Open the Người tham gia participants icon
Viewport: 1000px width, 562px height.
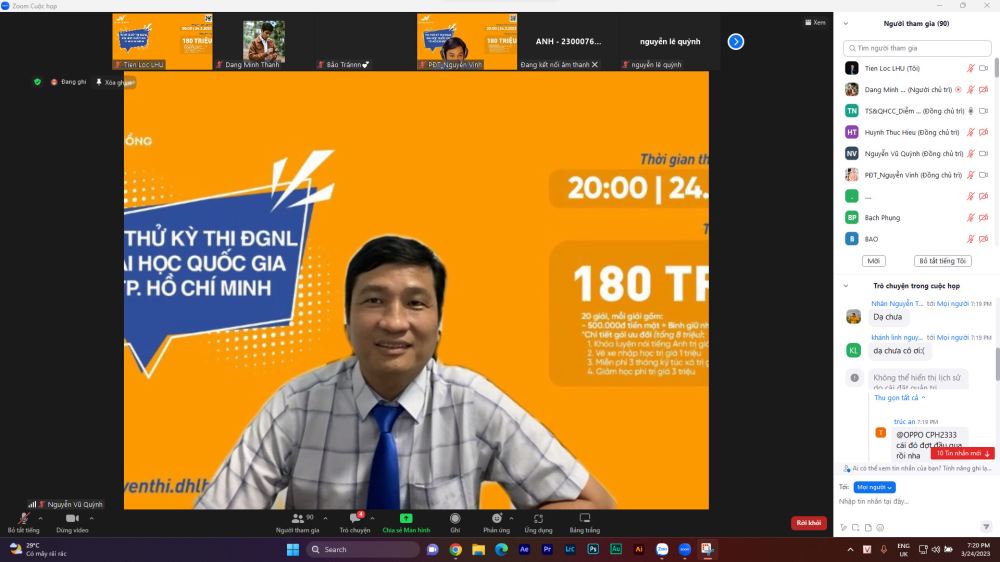click(297, 518)
